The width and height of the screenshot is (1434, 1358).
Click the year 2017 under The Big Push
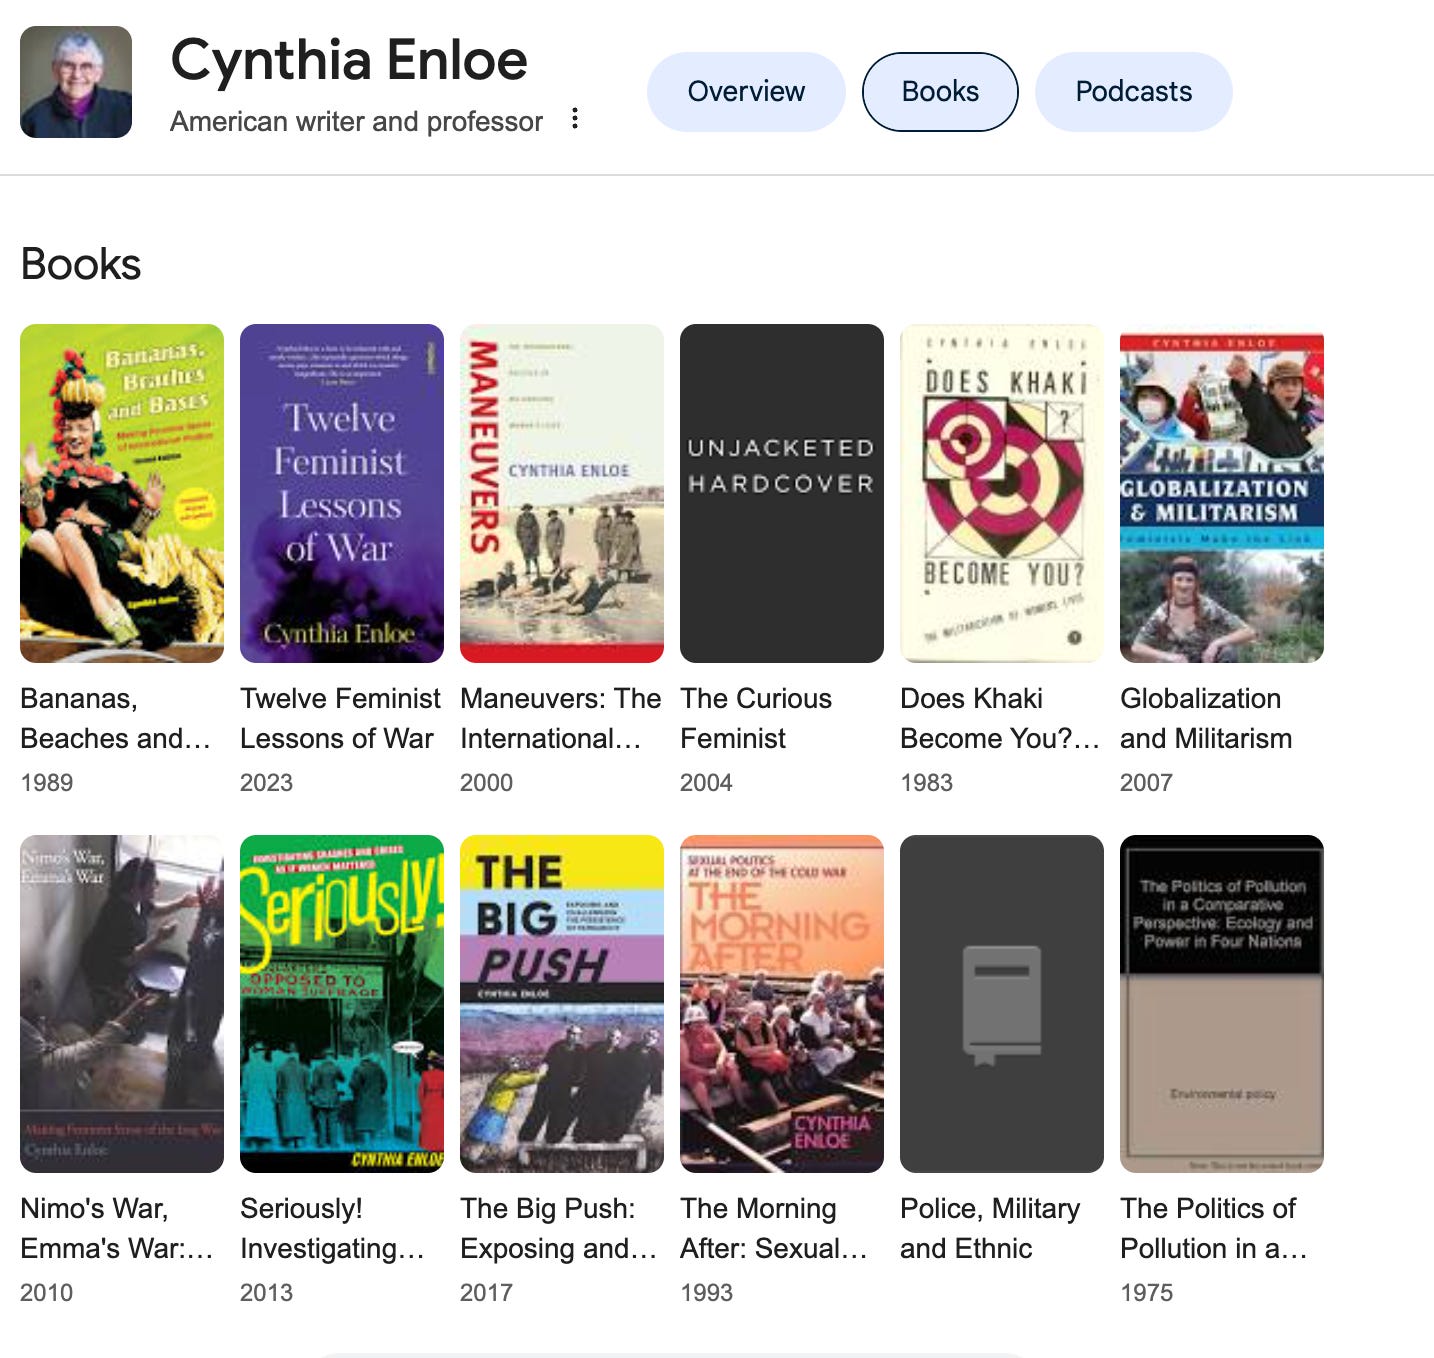tap(487, 1292)
